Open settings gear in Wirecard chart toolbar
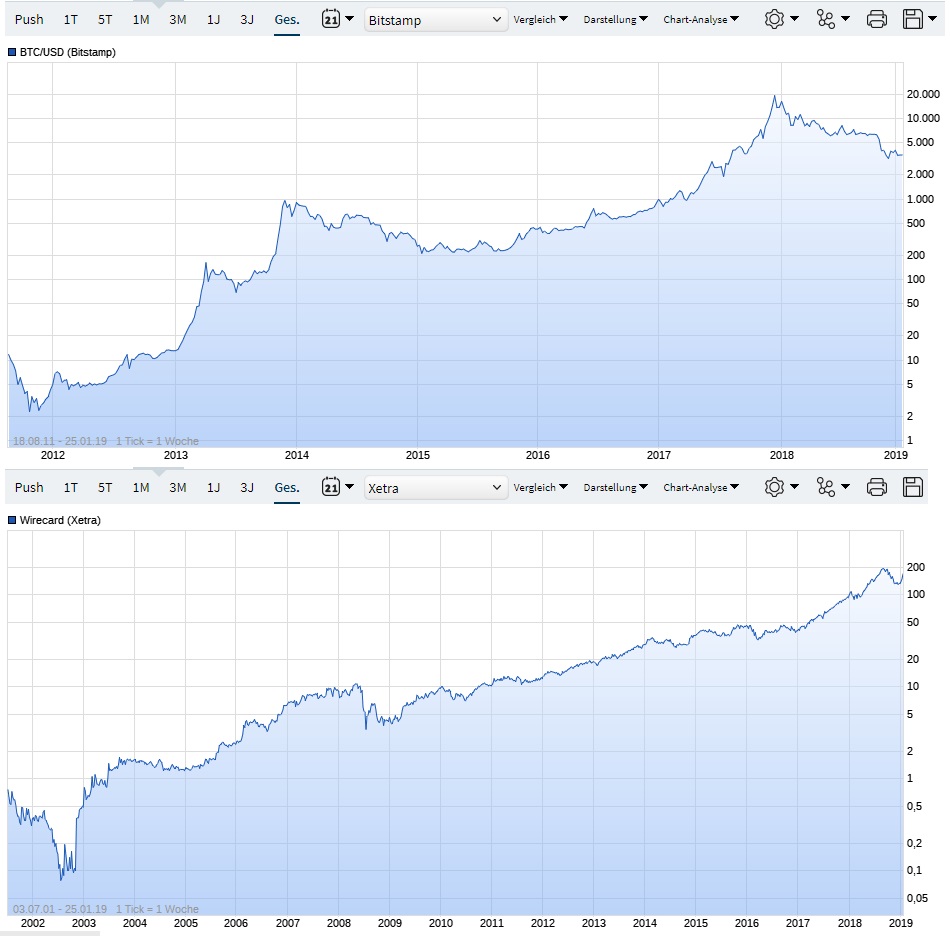 point(774,487)
